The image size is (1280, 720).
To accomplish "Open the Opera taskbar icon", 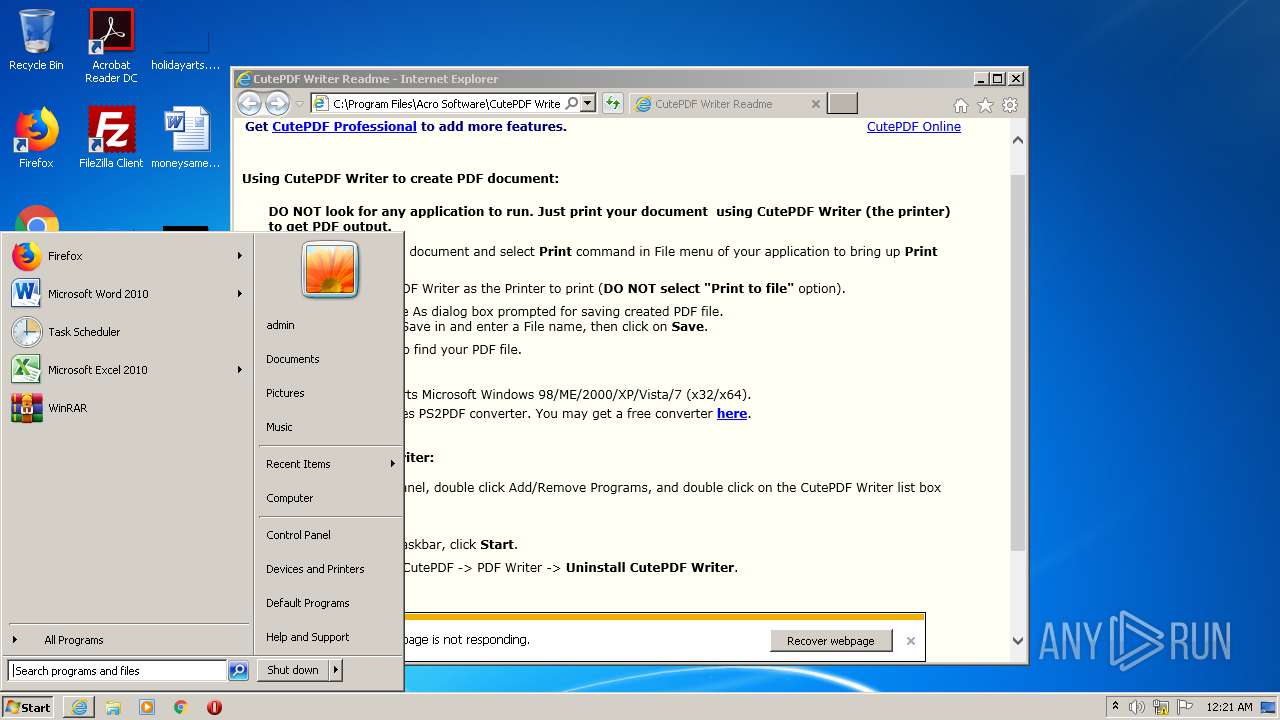I will point(214,707).
